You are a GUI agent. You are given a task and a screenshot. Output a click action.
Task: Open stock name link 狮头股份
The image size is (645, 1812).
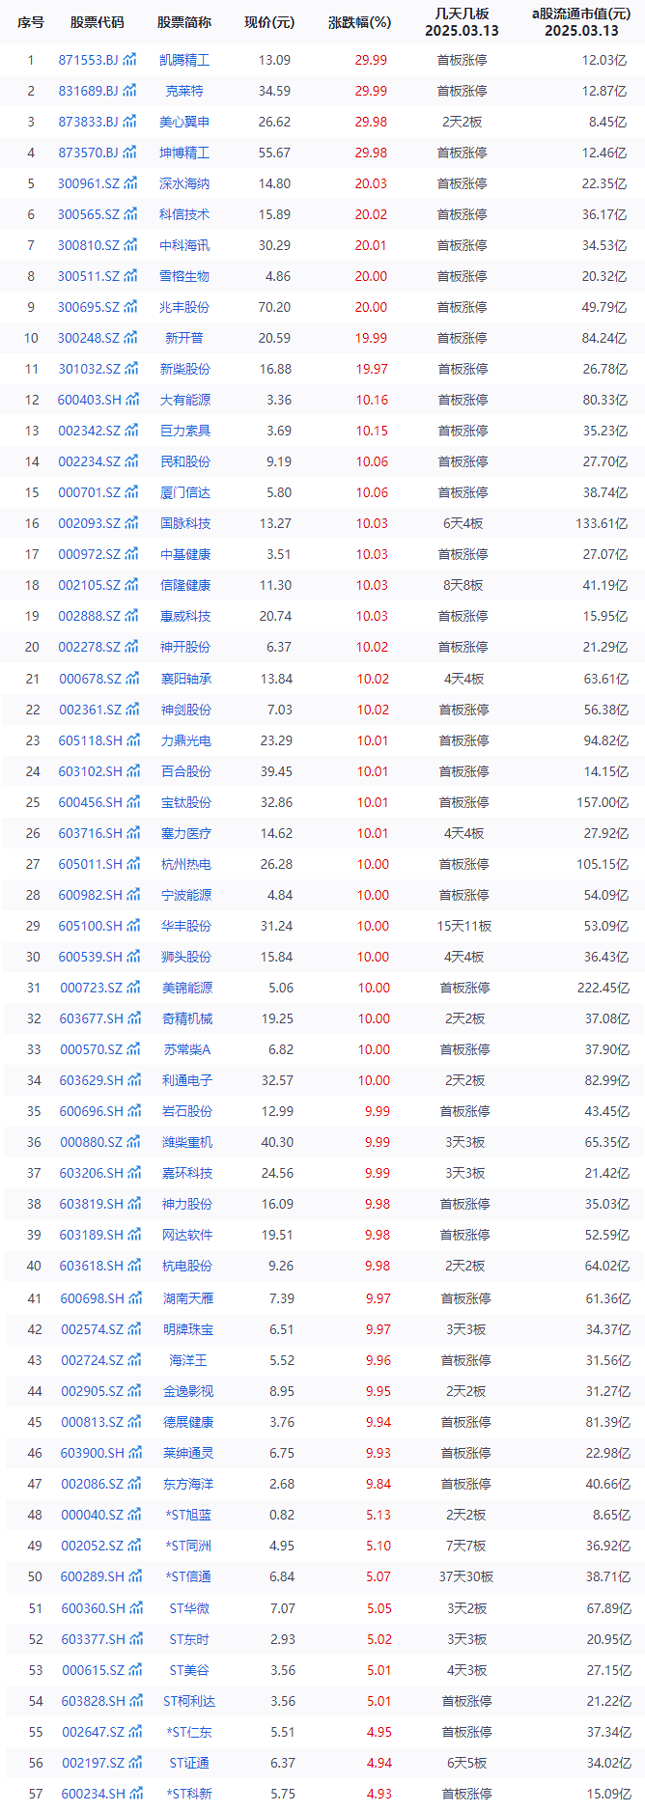point(187,957)
